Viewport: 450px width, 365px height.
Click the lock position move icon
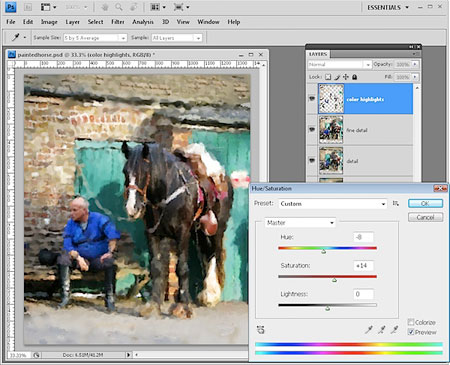coord(346,77)
